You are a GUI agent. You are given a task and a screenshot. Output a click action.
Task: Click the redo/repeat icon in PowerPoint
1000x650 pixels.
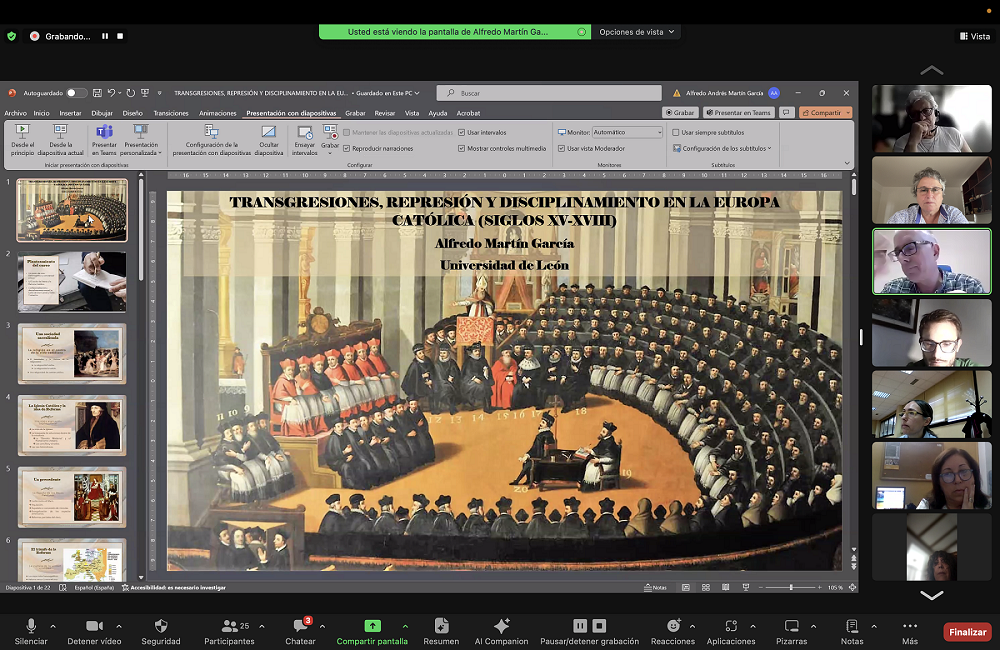click(x=131, y=93)
